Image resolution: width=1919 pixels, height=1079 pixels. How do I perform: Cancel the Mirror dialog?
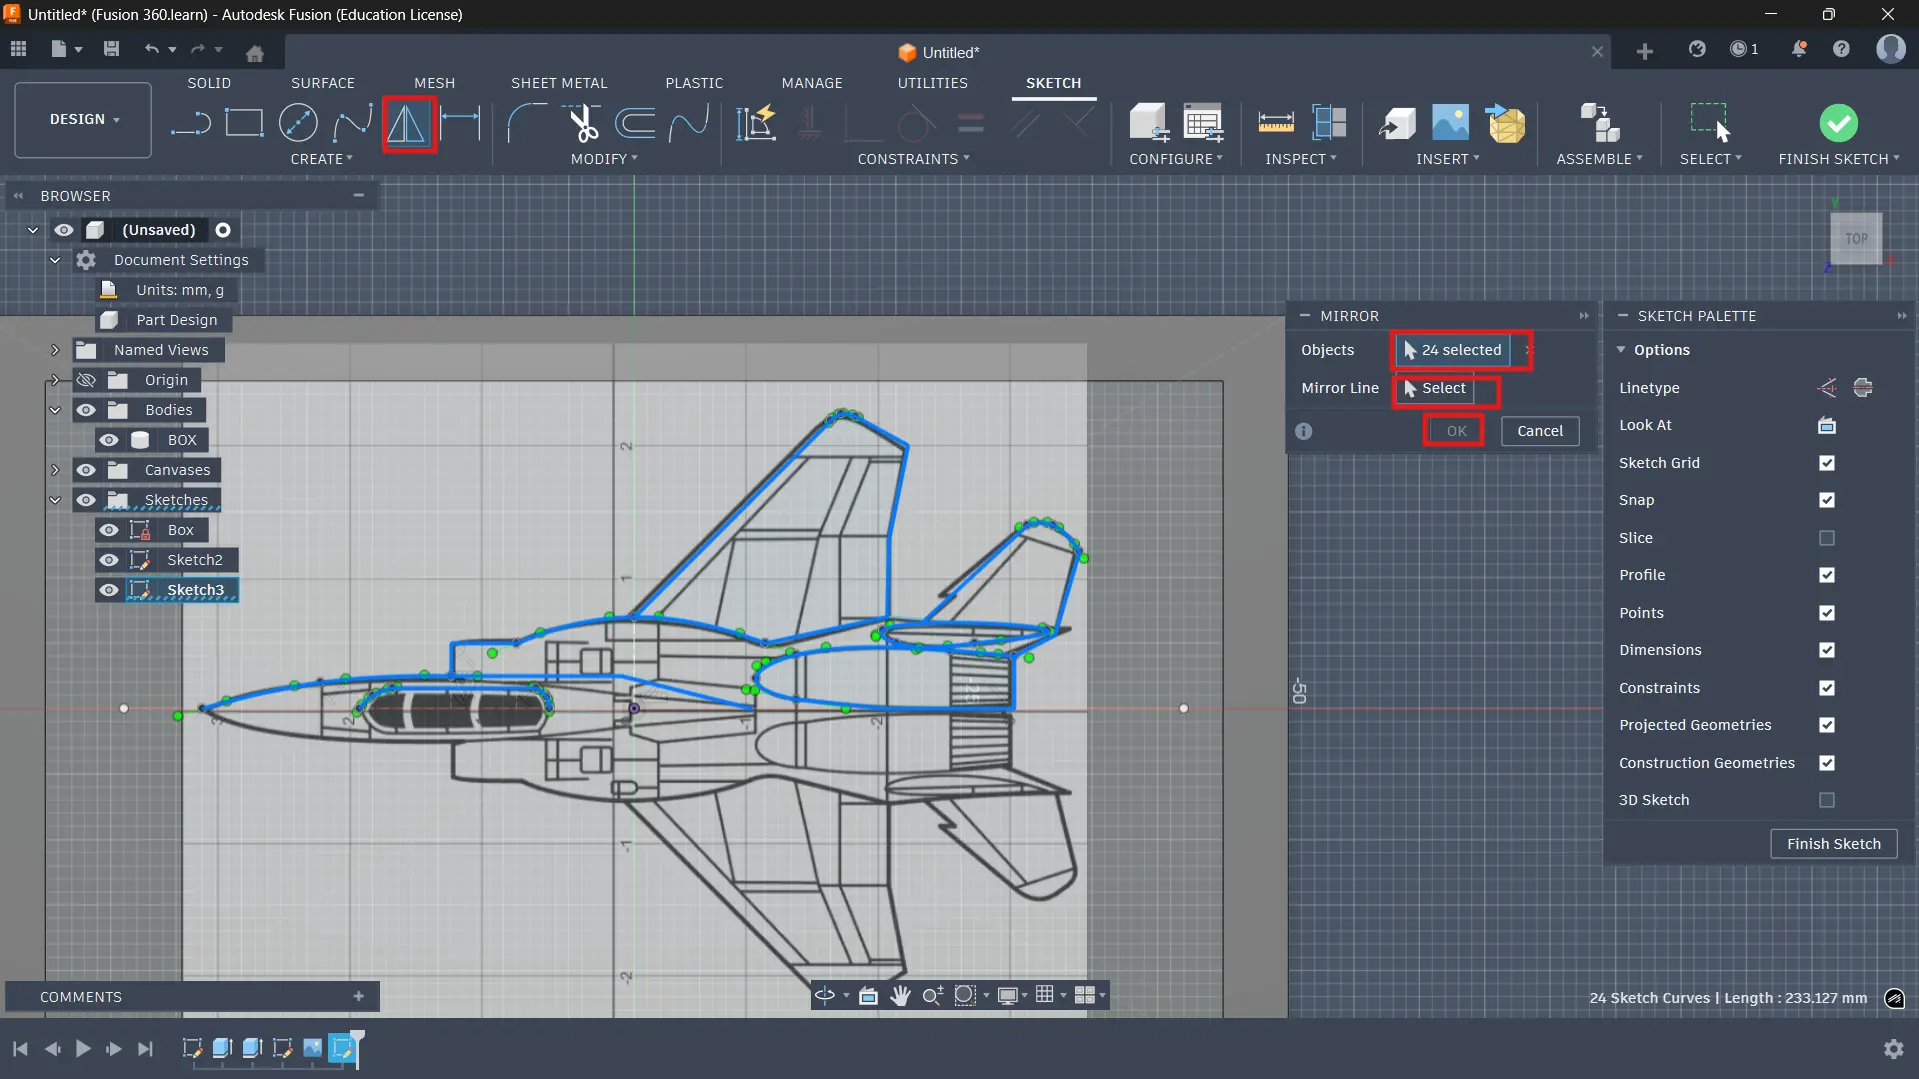coord(1539,431)
